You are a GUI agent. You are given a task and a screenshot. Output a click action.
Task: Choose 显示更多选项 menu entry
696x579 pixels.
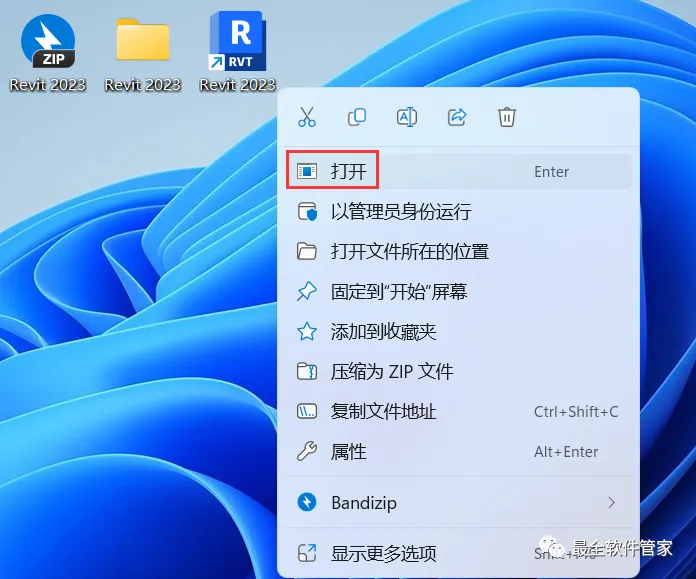click(x=459, y=553)
